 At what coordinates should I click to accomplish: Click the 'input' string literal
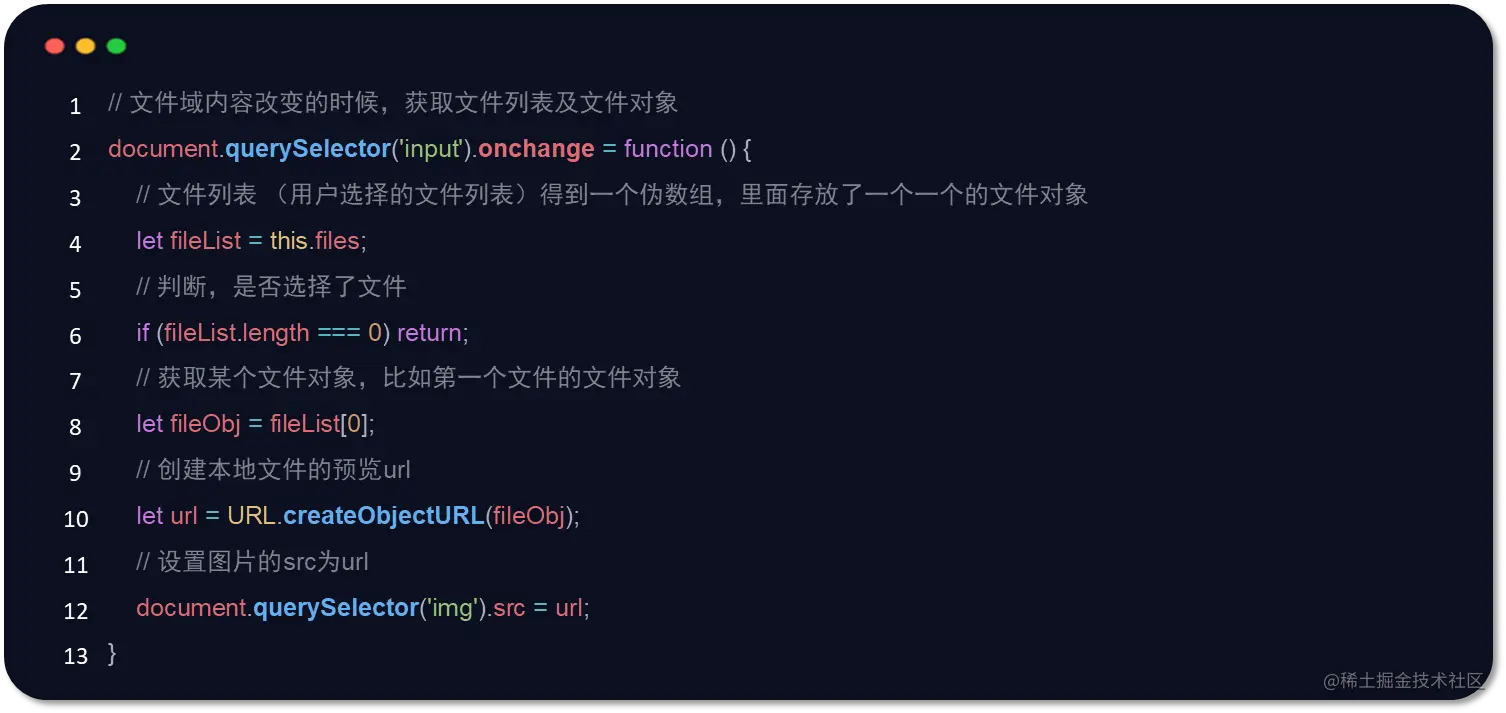point(433,149)
